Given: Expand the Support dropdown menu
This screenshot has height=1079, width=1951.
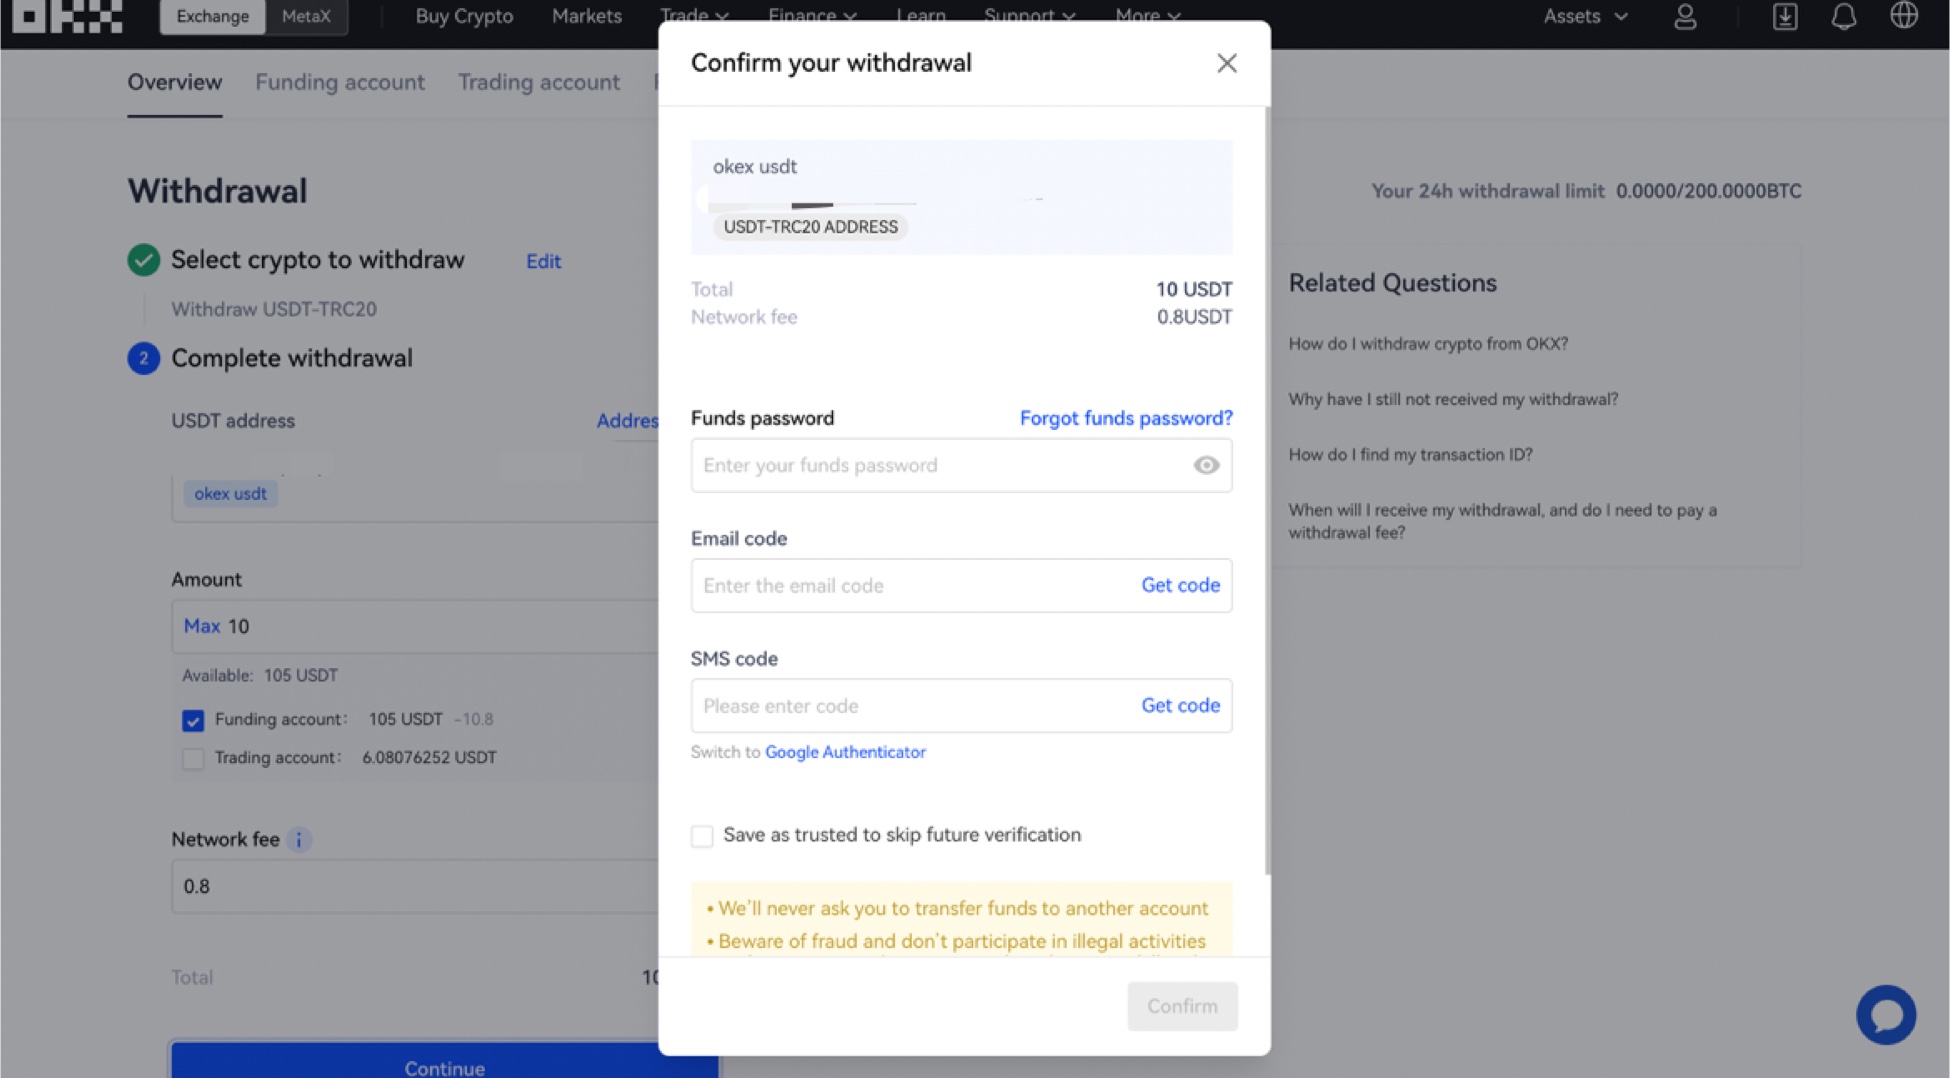Looking at the screenshot, I should 1029,16.
